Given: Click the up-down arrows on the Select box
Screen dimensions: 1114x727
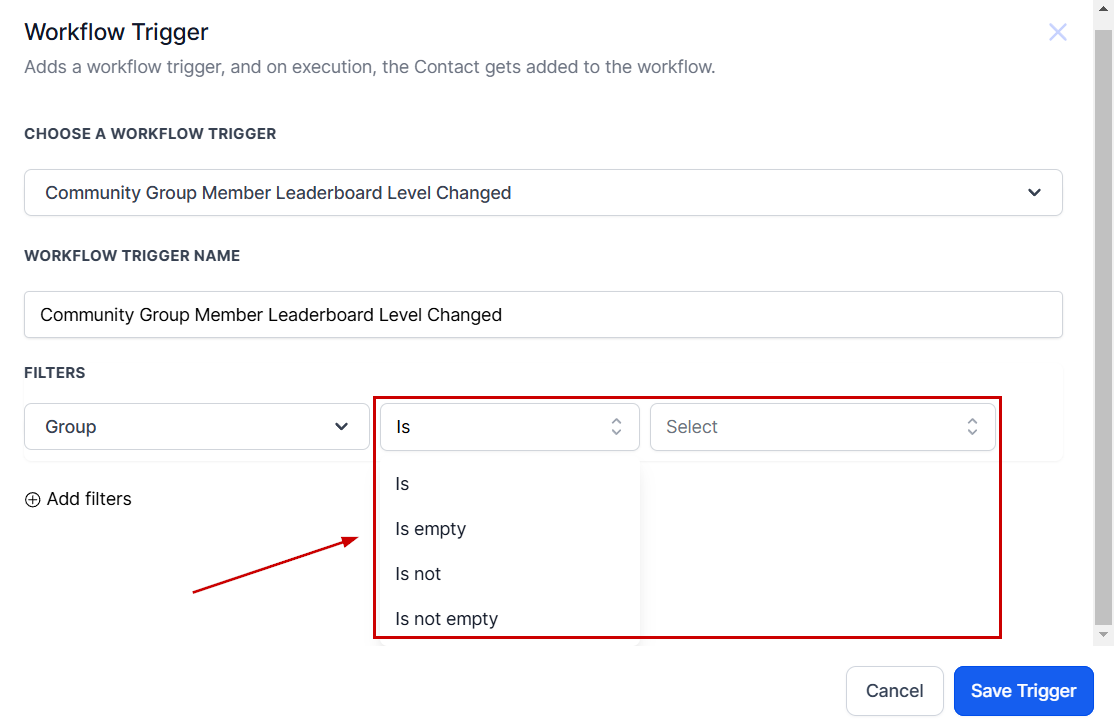Looking at the screenshot, I should tap(972, 427).
